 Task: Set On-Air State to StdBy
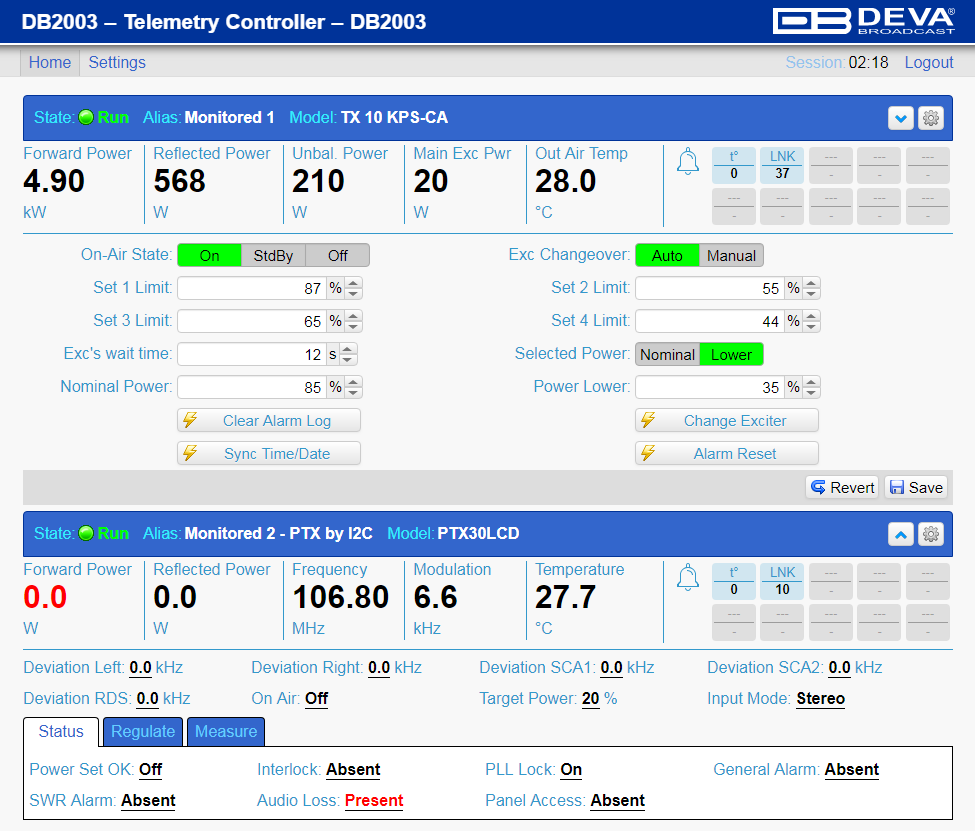[273, 256]
